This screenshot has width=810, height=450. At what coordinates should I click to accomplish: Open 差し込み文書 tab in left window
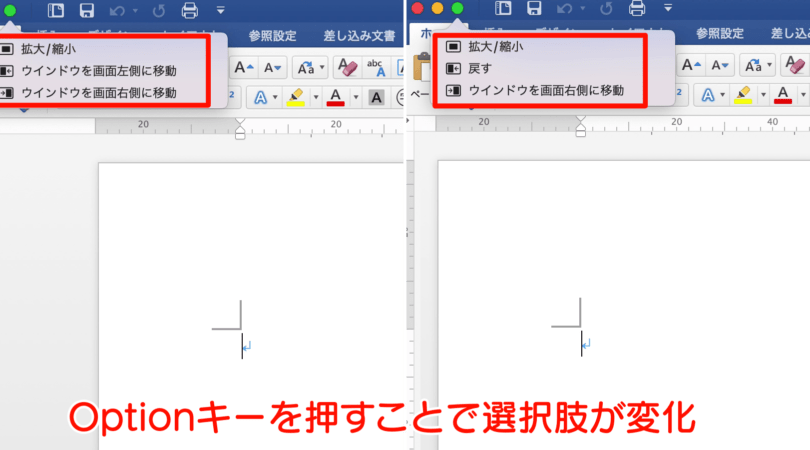click(x=359, y=36)
